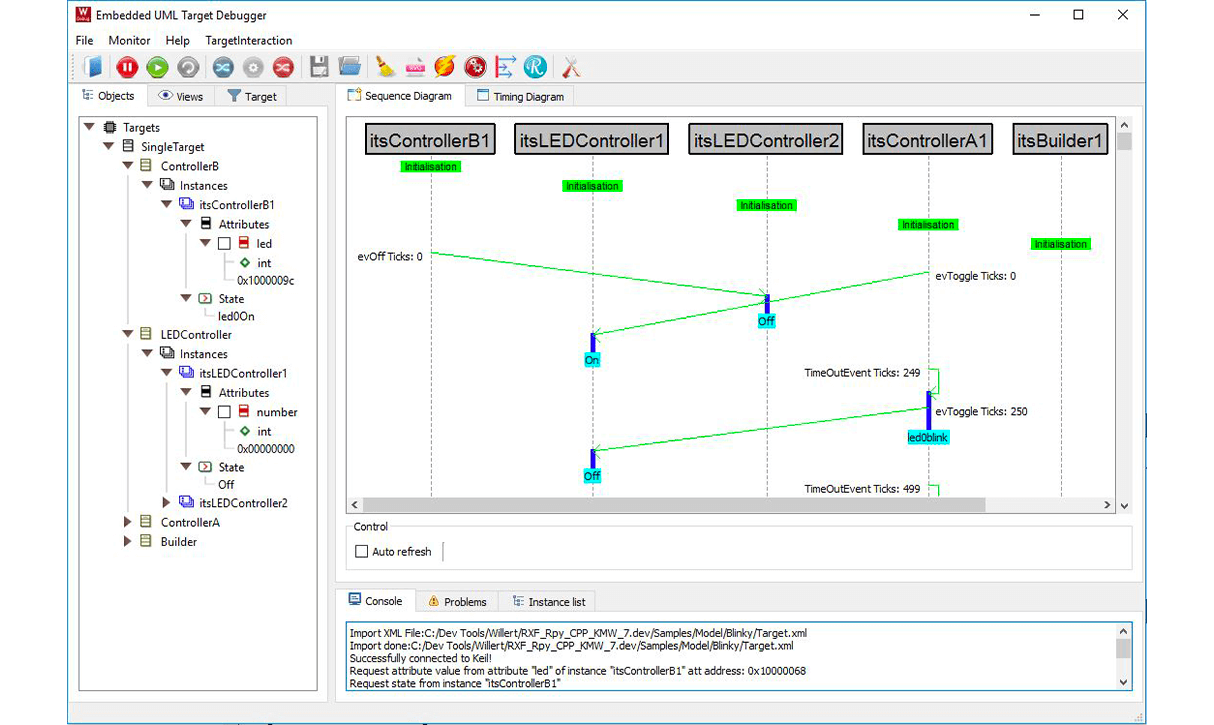Open the Help menu
The width and height of the screenshot is (1214, 725).
pos(177,40)
